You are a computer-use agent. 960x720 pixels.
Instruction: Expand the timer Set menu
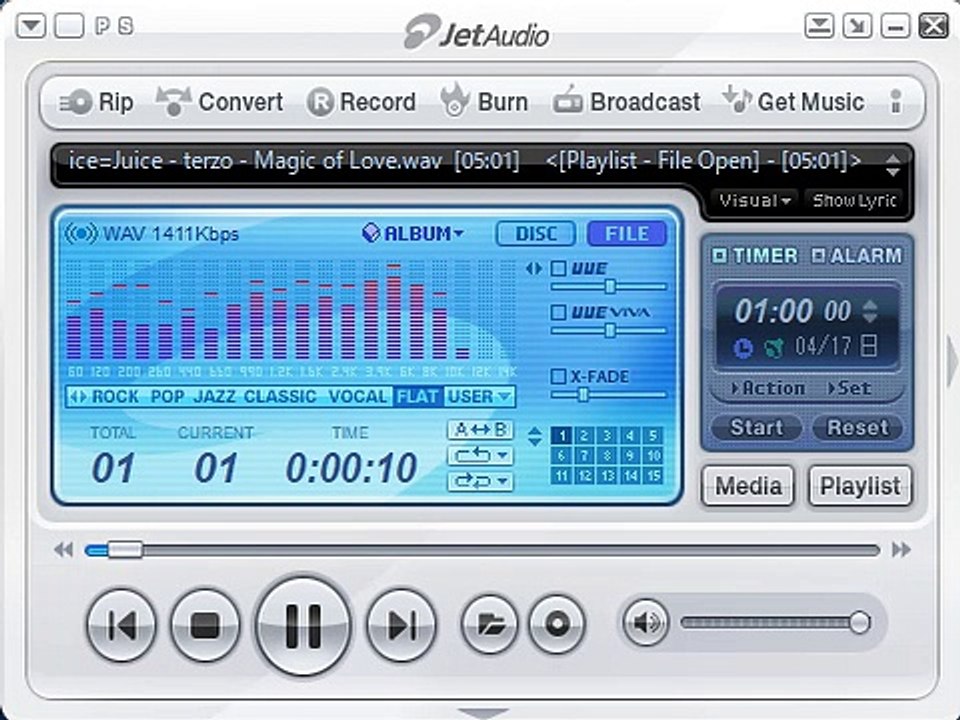pos(849,388)
